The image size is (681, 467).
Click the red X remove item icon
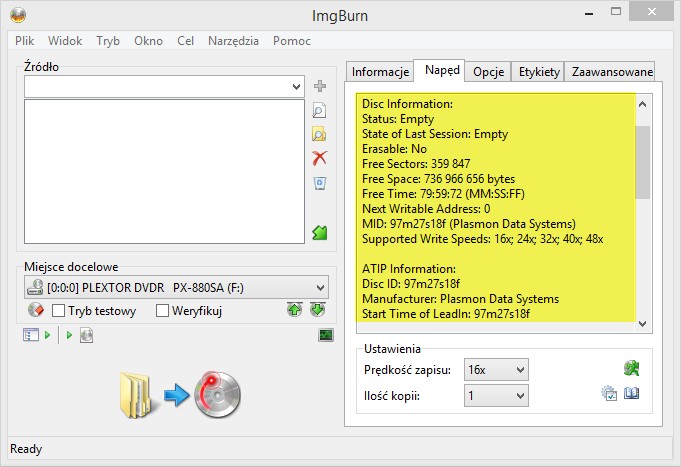click(x=320, y=158)
